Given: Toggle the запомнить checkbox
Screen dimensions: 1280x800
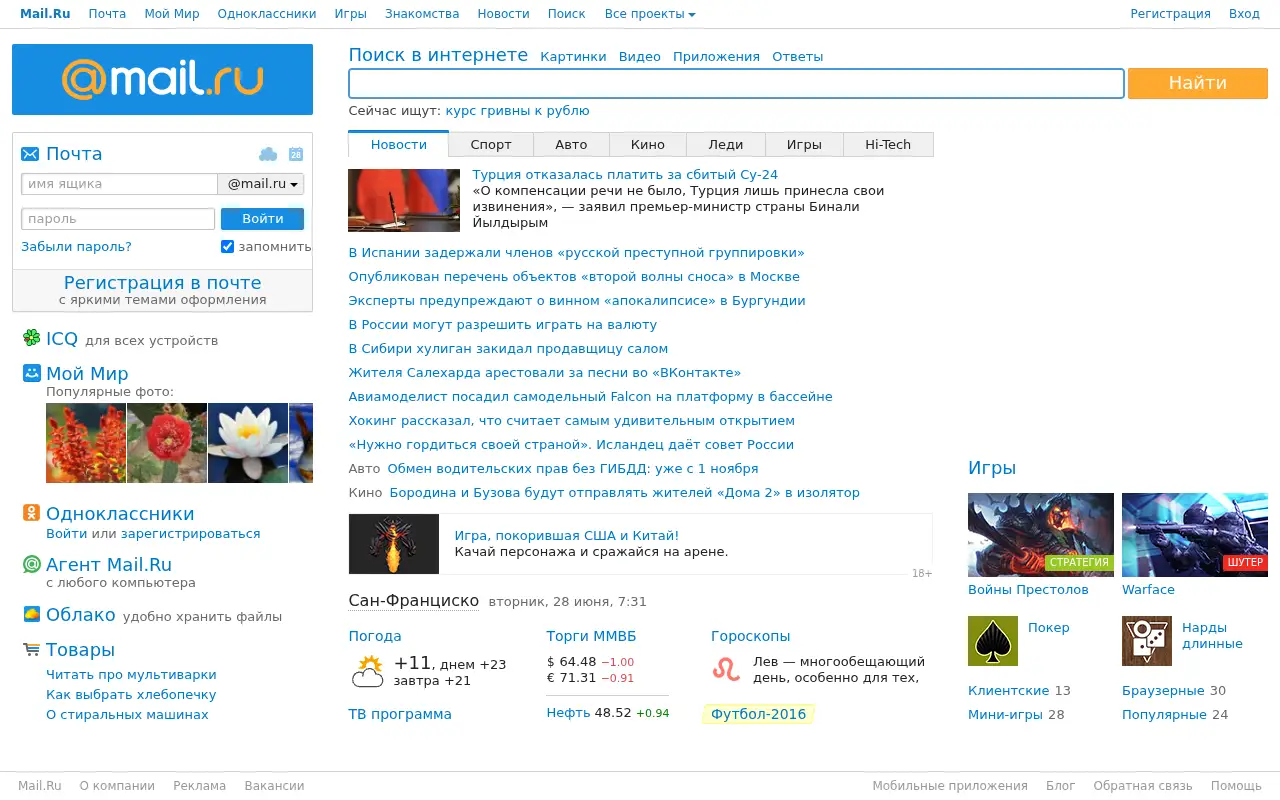Looking at the screenshot, I should point(227,246).
